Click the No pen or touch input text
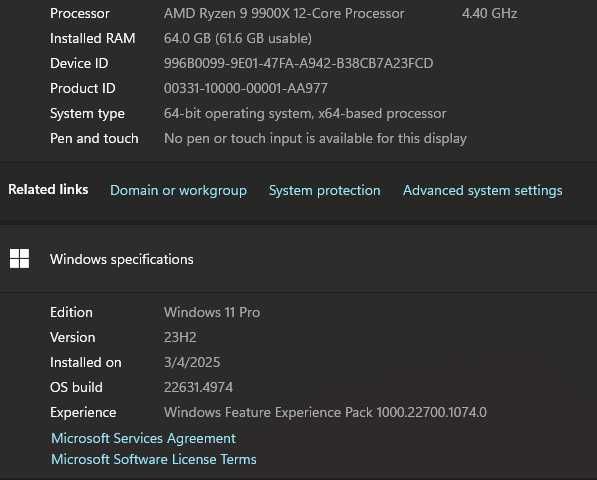597x480 pixels. pyautogui.click(x=315, y=139)
